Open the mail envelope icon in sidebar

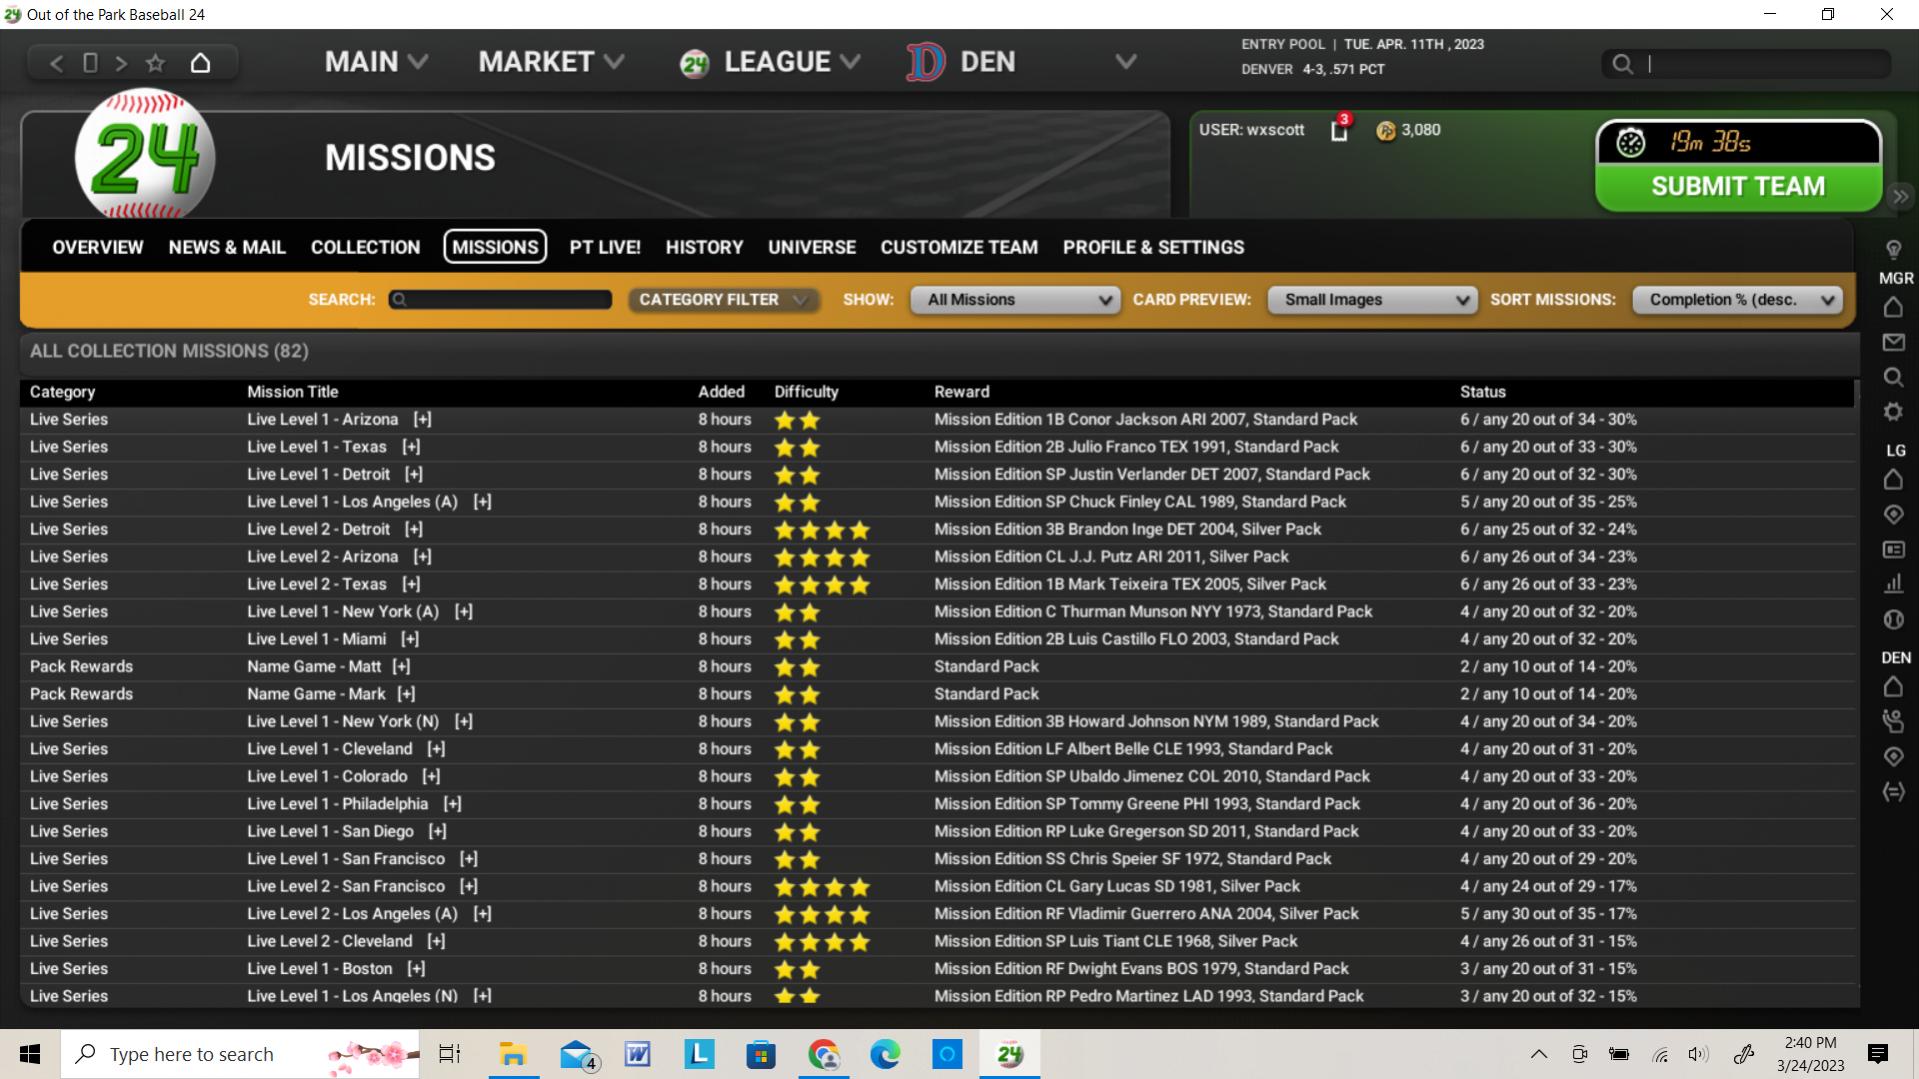(x=1893, y=343)
